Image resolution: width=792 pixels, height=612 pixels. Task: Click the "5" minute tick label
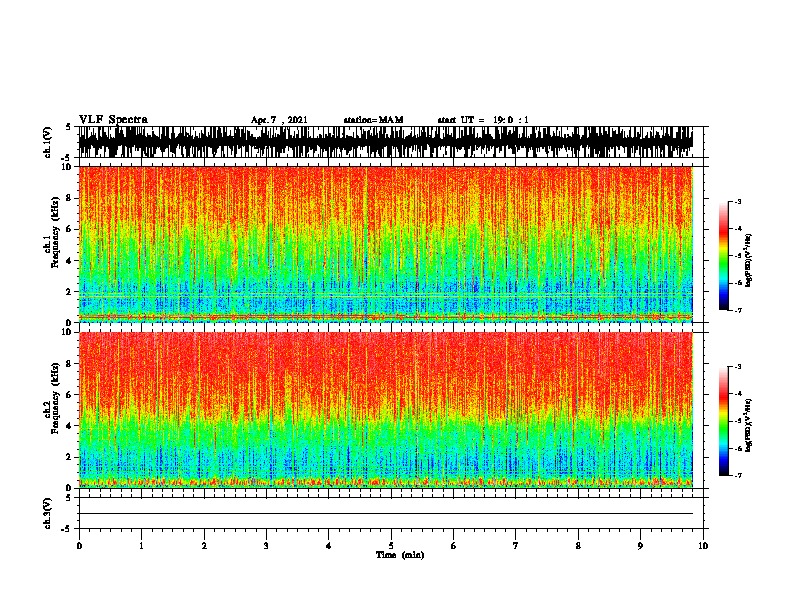[x=391, y=546]
